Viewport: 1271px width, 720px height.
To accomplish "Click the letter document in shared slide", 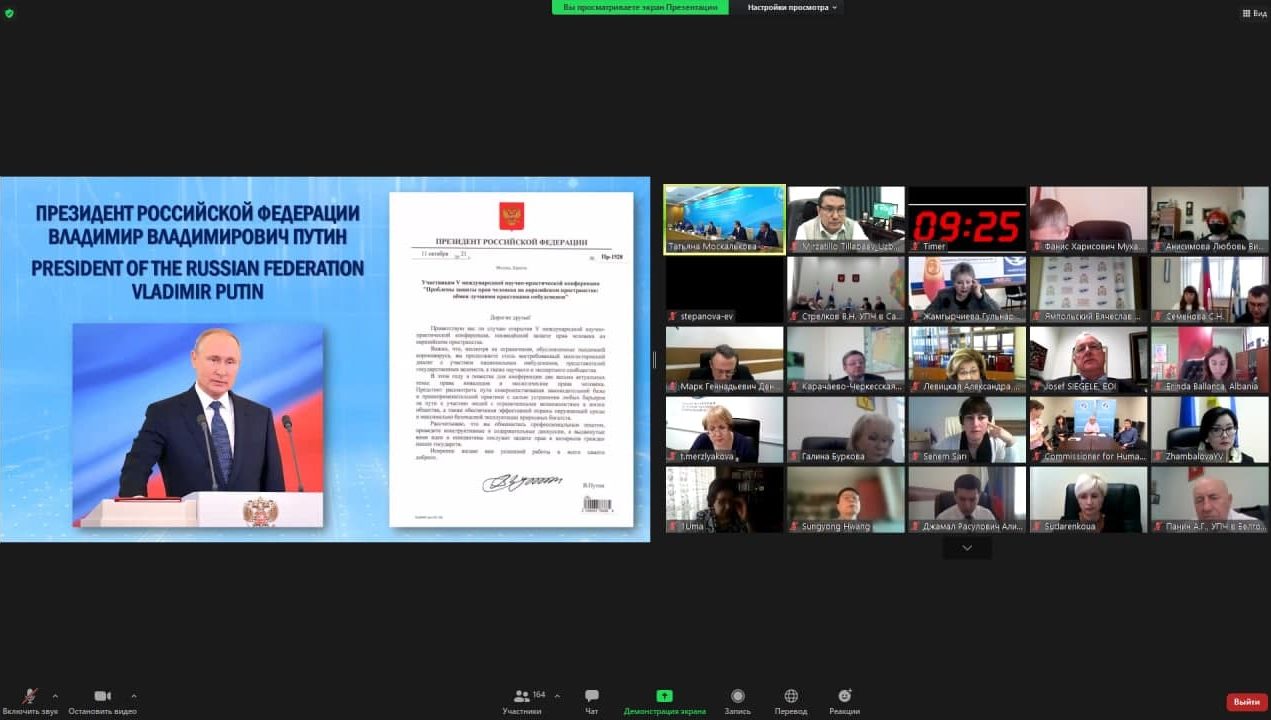I will [x=511, y=359].
